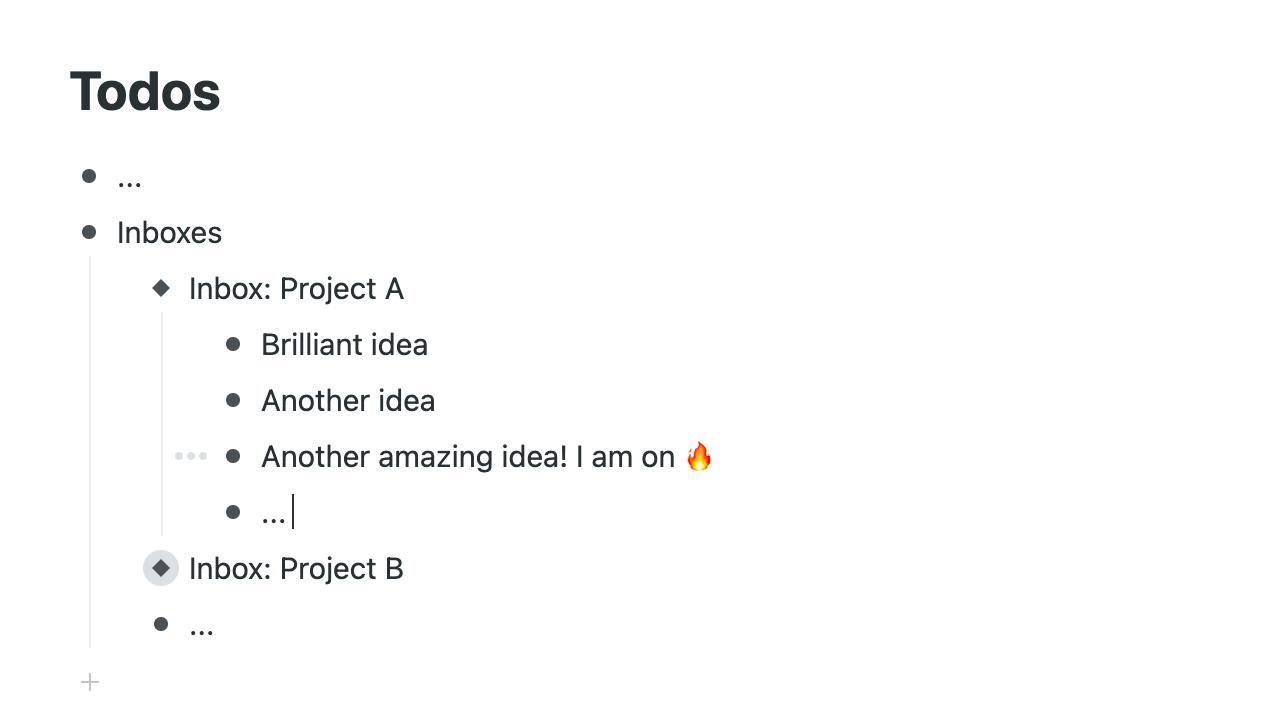1280x720 pixels.
Task: Click the highlighted diamond bullet of Inbox: Project B
Action: tap(161, 568)
